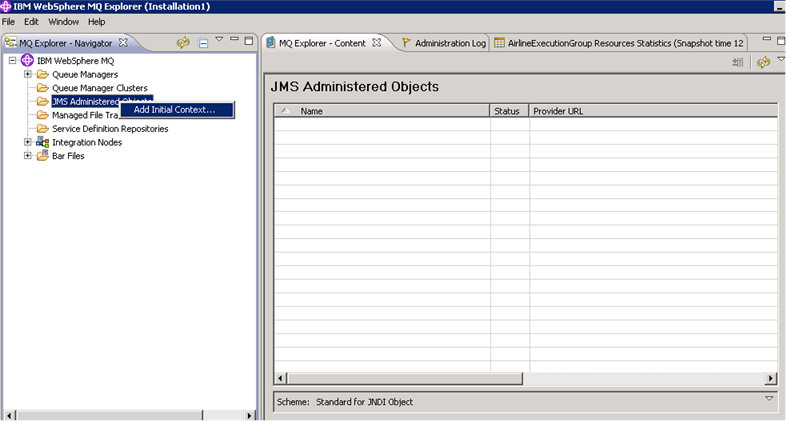Choose Add Initial Context from context menu
The width and height of the screenshot is (786, 421).
coord(177,110)
